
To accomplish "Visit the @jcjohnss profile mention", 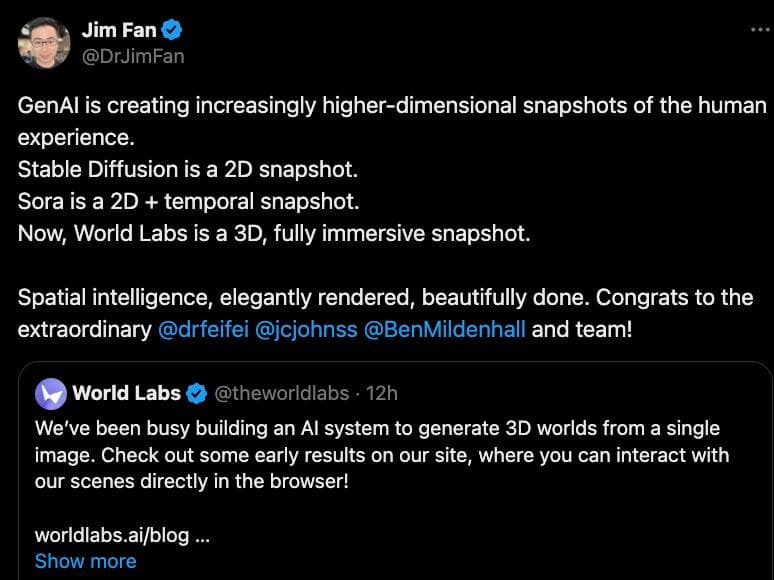I will (x=306, y=329).
